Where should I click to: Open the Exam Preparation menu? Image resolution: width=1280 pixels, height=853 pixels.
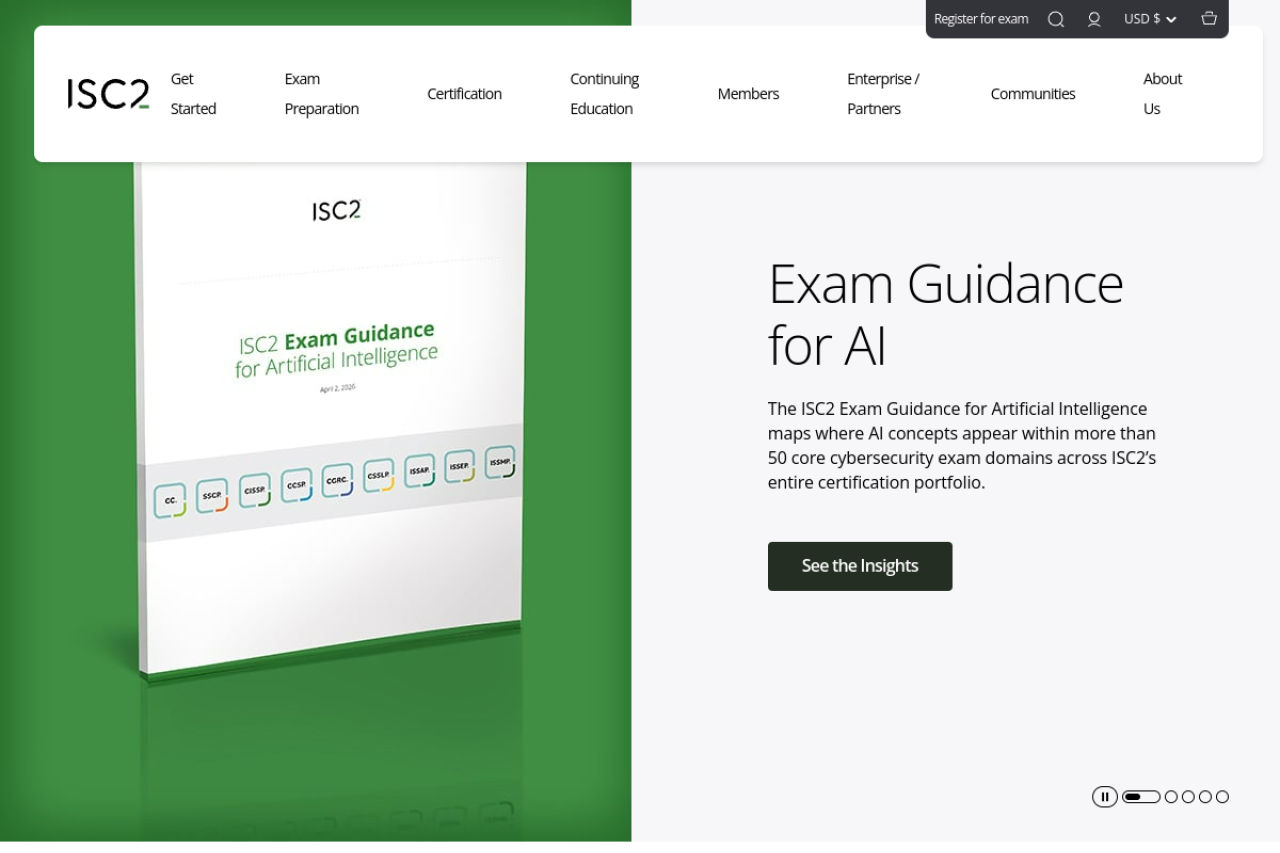321,94
